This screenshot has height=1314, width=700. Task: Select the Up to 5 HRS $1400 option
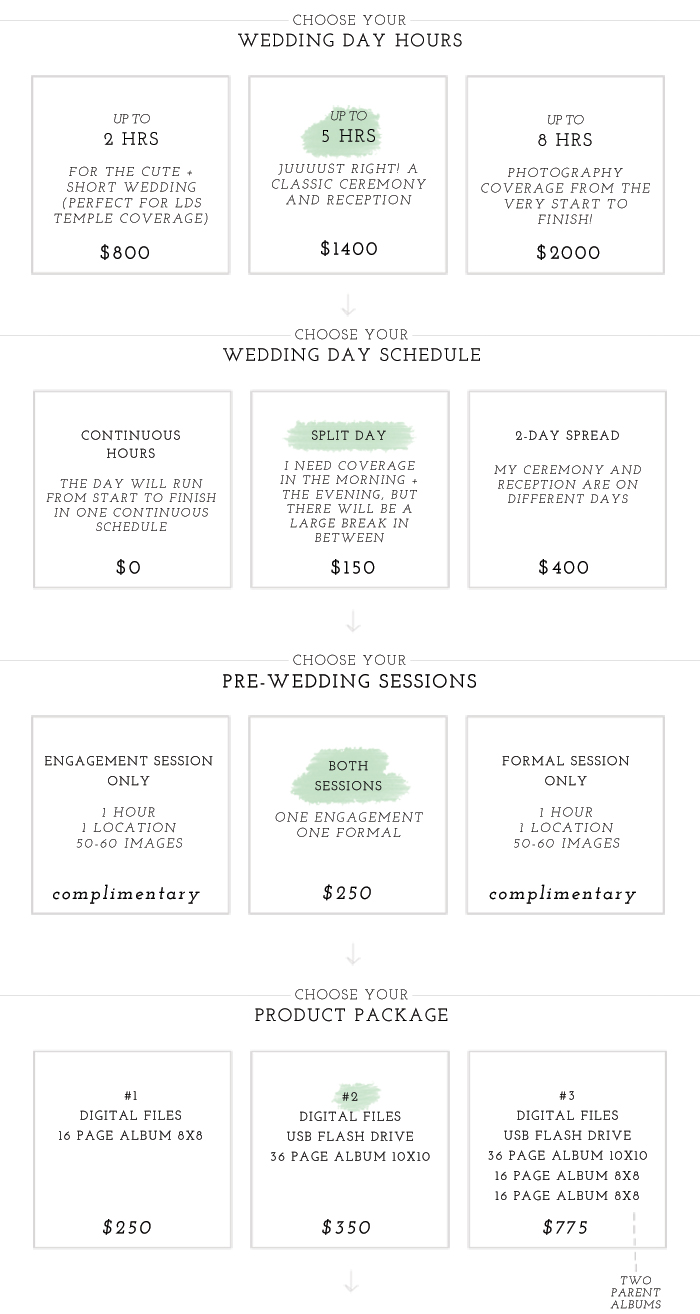point(348,175)
